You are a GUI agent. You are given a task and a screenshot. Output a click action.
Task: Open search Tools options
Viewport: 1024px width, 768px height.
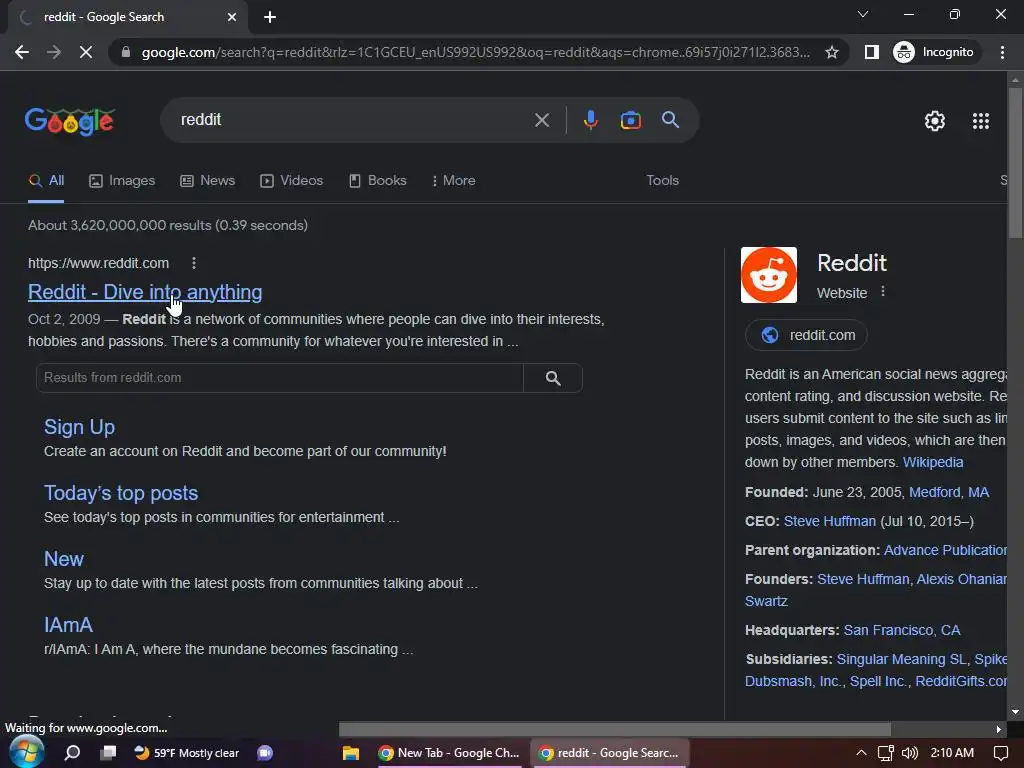[662, 181]
